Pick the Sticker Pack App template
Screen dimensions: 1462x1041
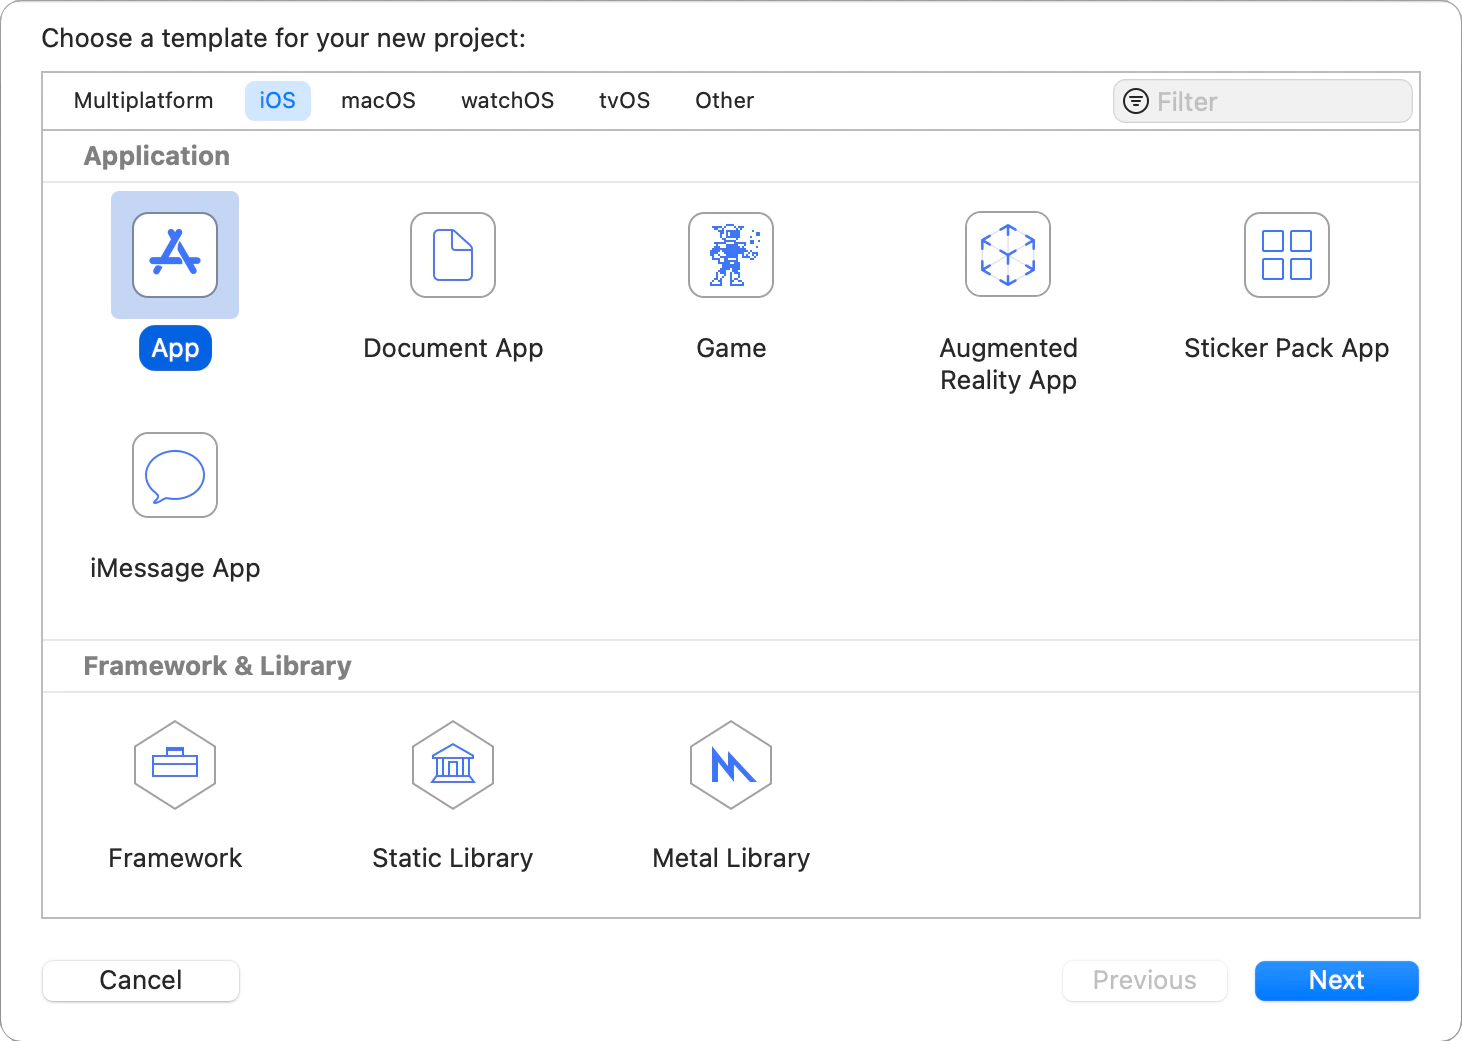click(x=1286, y=255)
